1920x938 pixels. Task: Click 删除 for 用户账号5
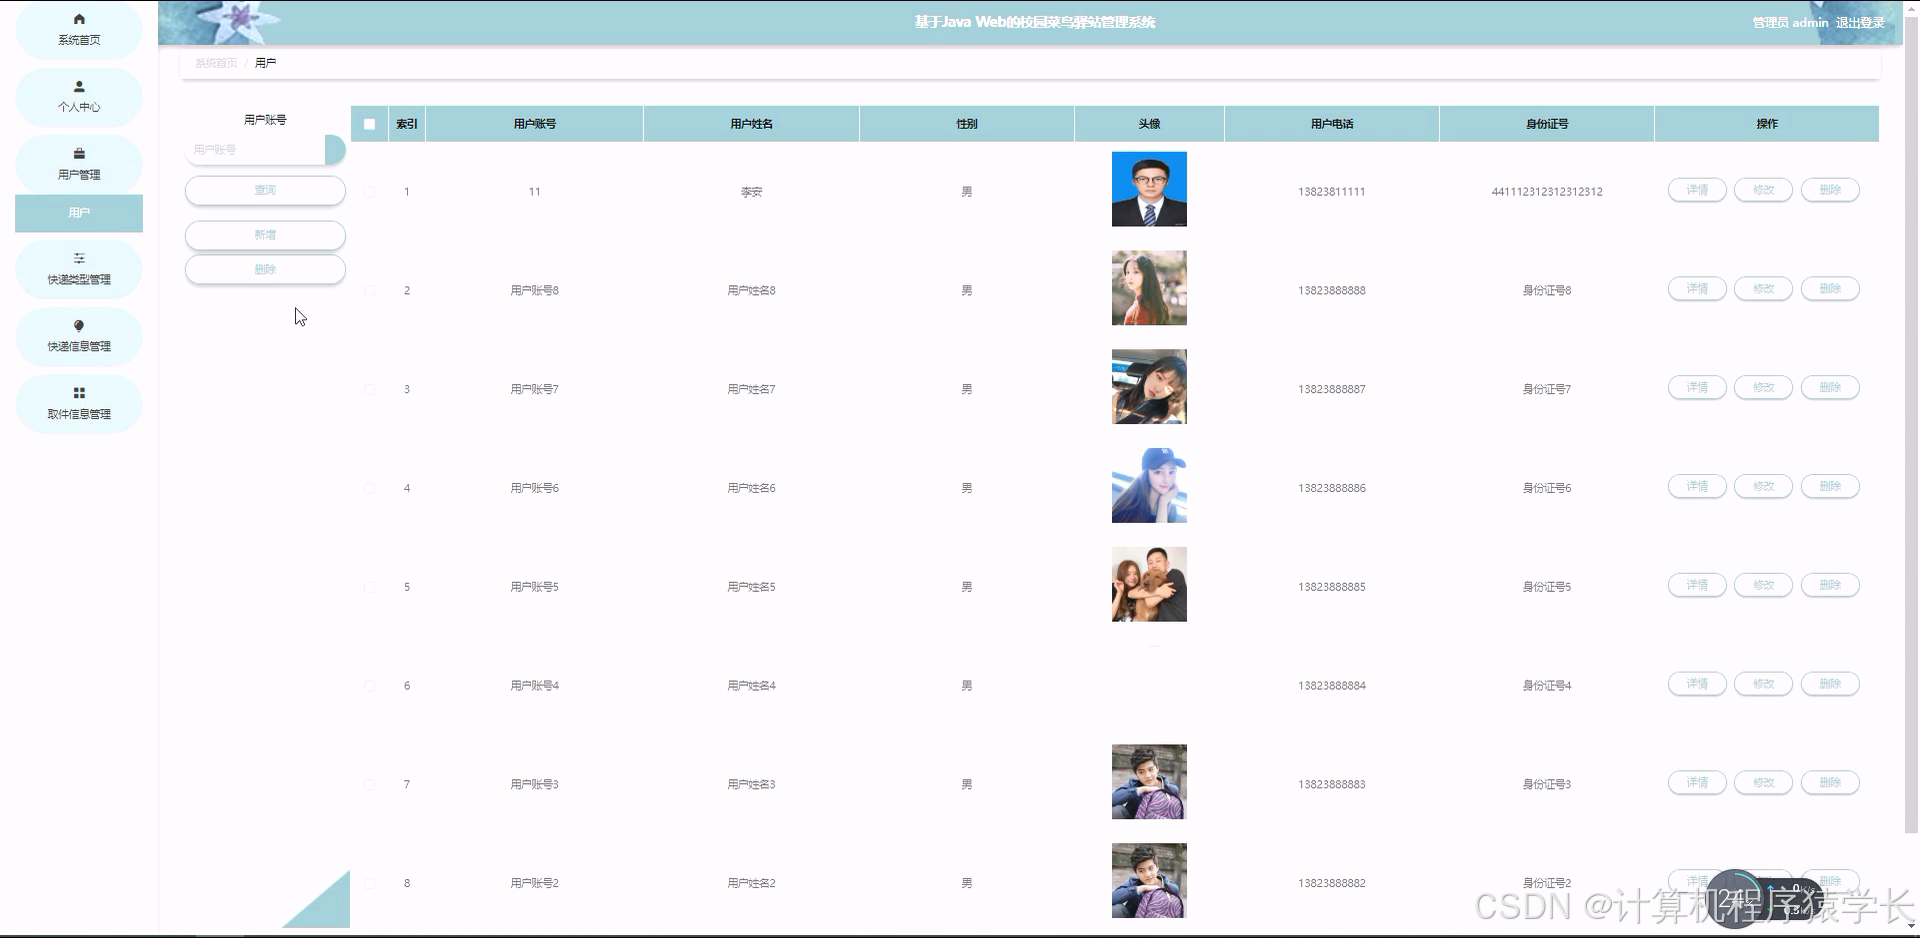click(1830, 585)
